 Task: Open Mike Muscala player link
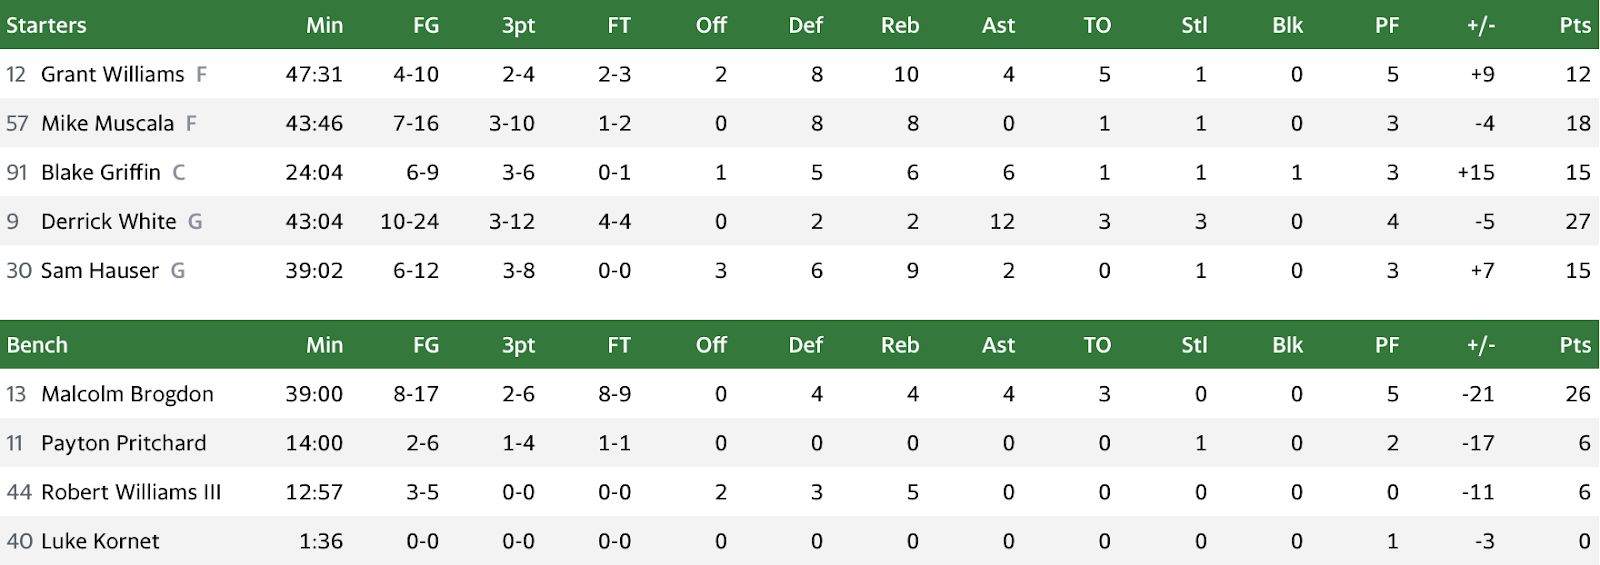coord(107,123)
